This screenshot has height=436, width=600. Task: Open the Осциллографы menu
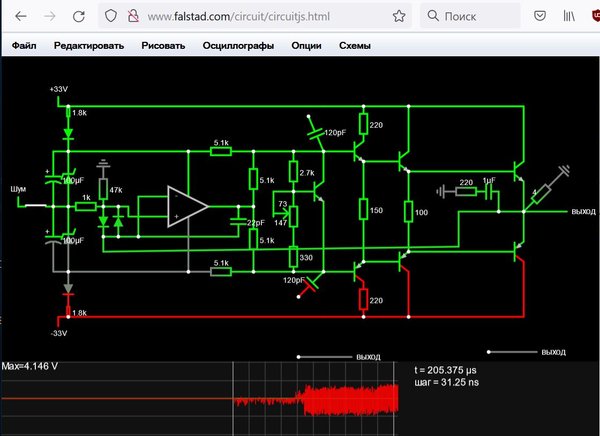238,46
